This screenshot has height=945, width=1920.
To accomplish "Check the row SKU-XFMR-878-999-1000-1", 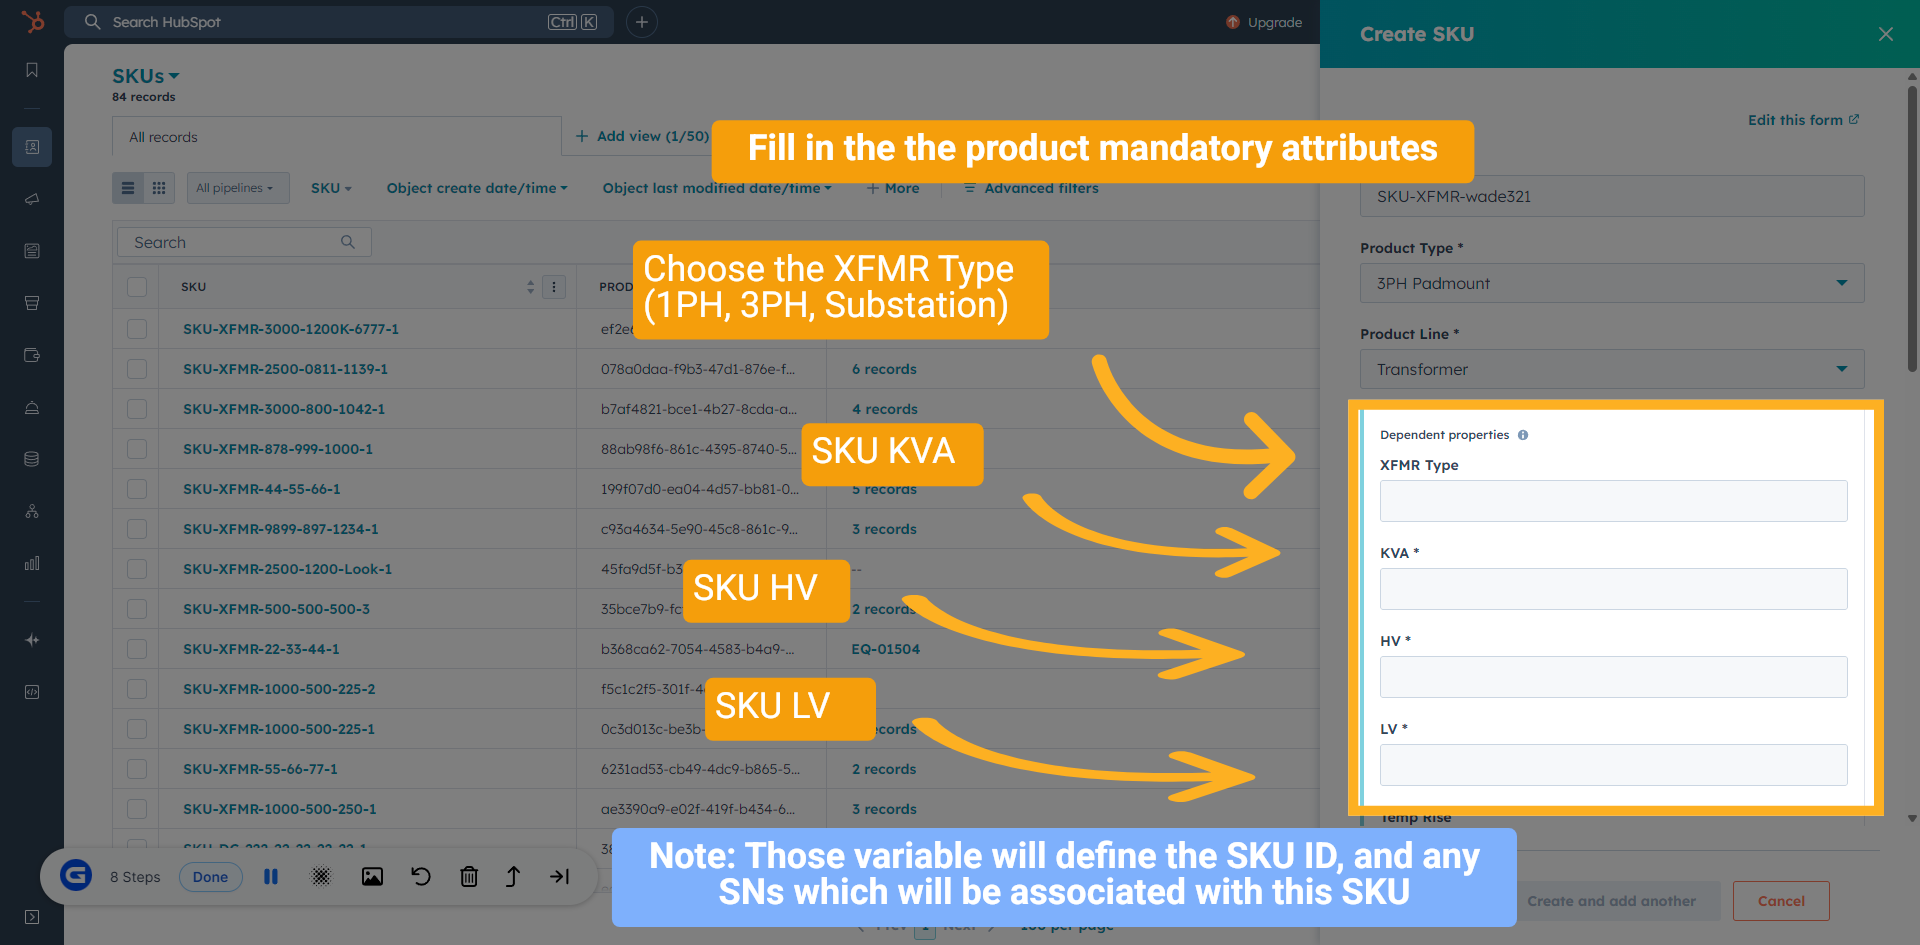I will point(137,449).
